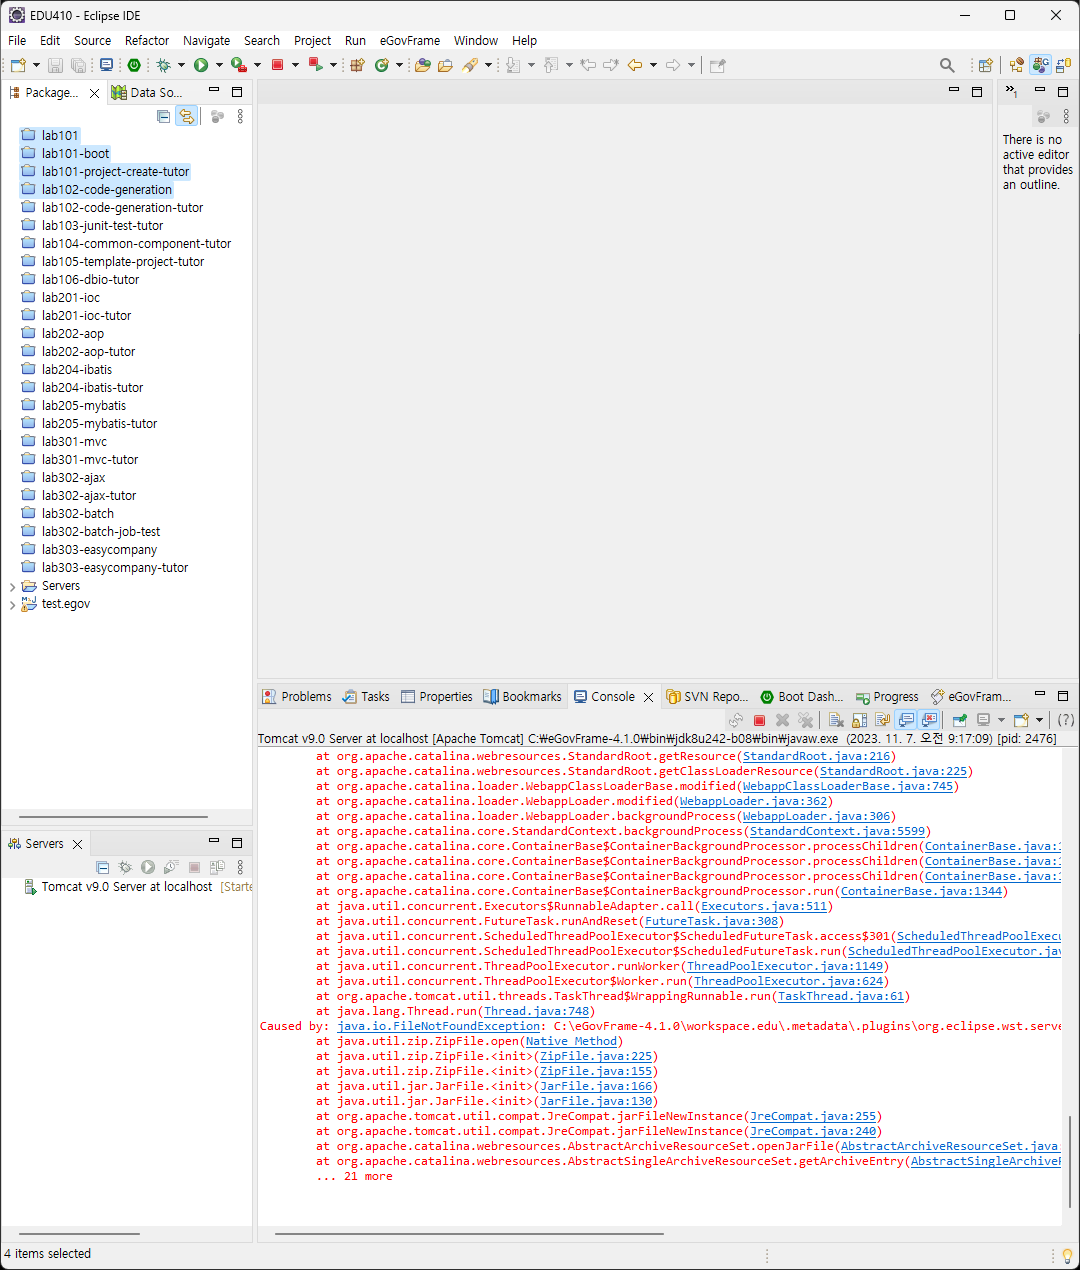Viewport: 1080px width, 1270px height.
Task: Open the eGovFrame menu
Action: click(409, 40)
